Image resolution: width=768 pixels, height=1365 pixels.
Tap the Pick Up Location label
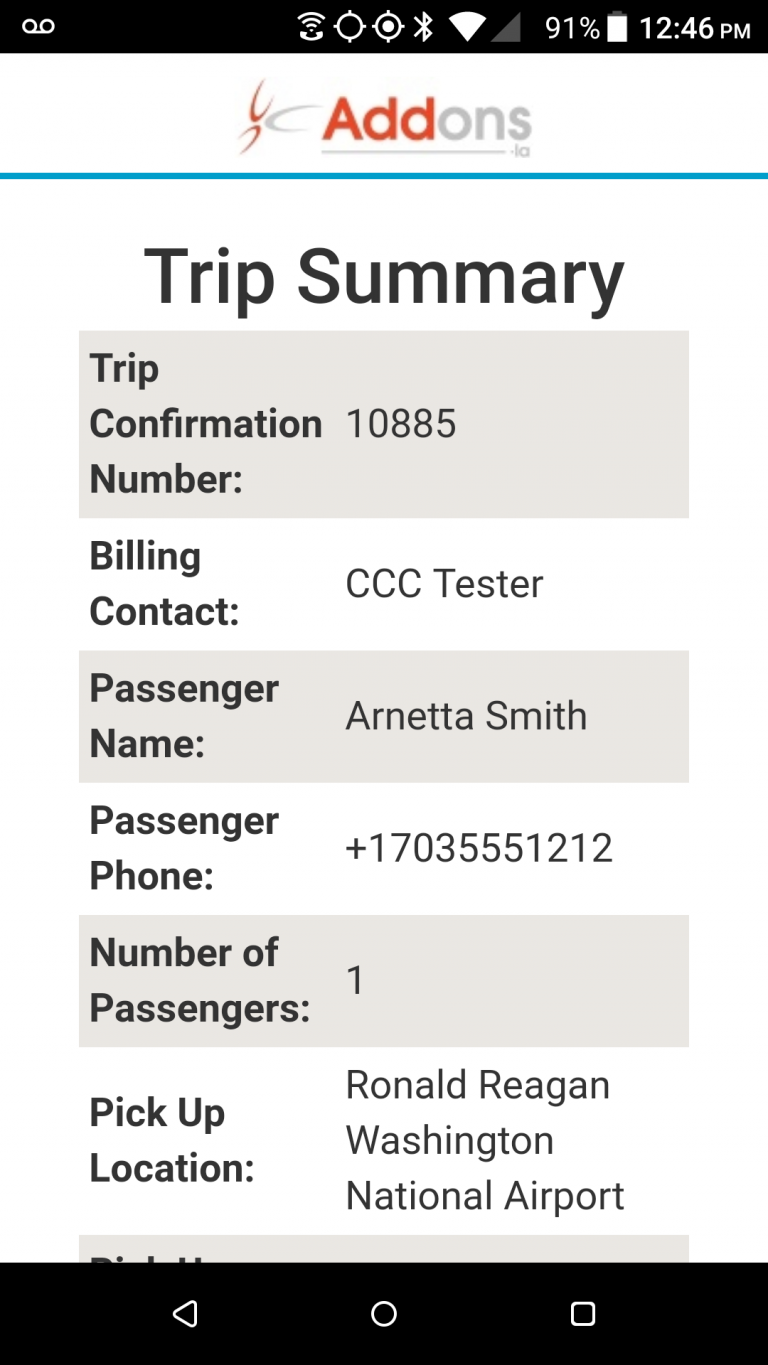click(172, 1140)
